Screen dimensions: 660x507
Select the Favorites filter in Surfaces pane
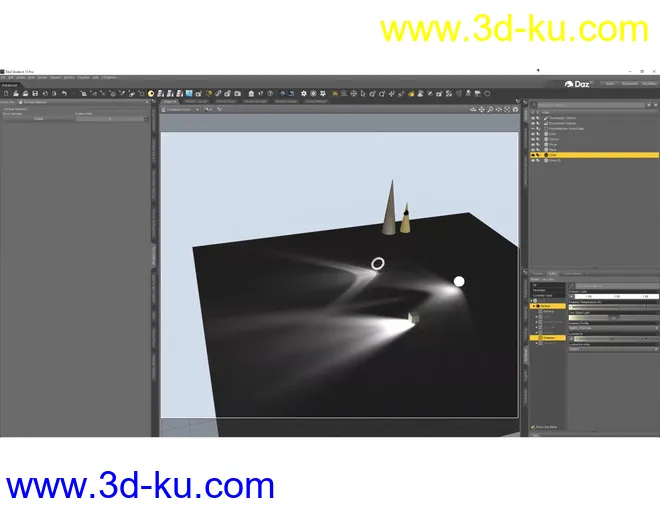[x=540, y=291]
